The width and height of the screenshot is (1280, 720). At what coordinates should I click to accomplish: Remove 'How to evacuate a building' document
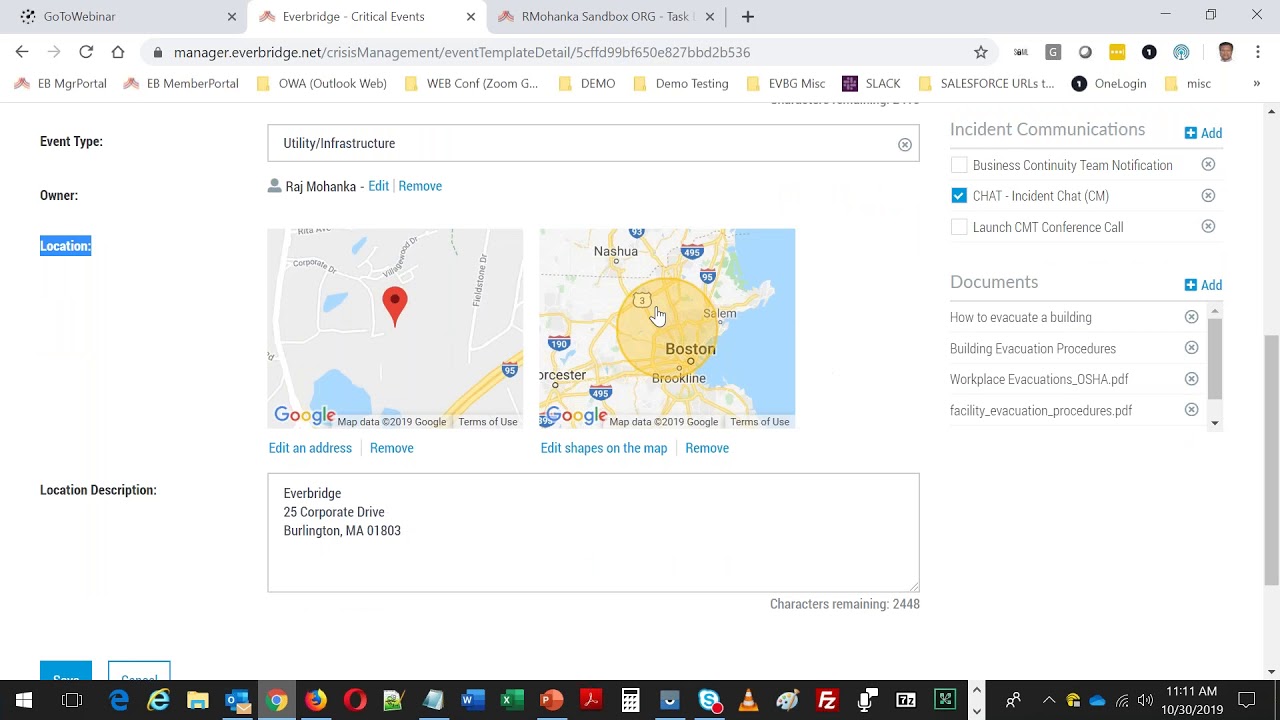pyautogui.click(x=1191, y=317)
